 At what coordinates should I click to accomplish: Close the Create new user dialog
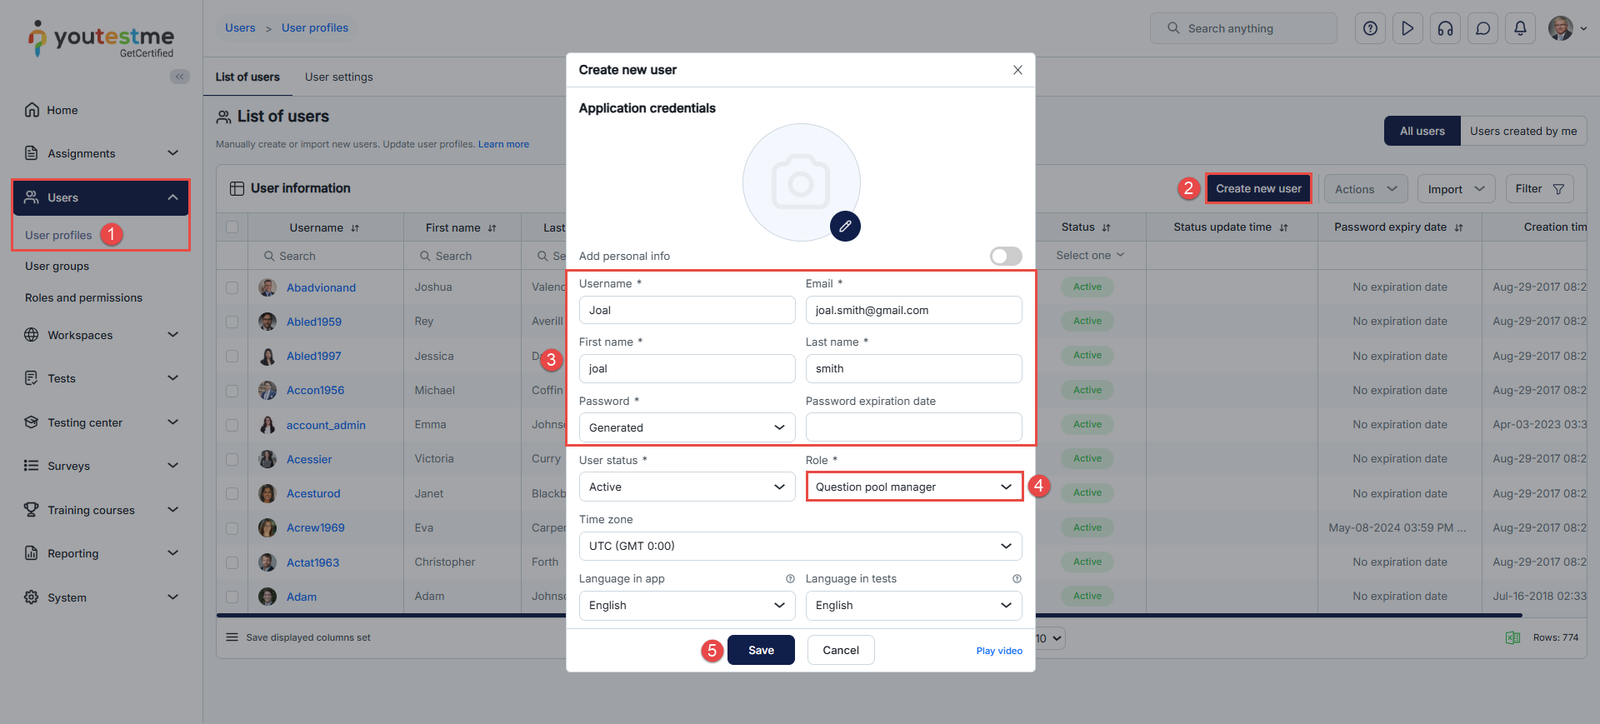pos(1017,70)
